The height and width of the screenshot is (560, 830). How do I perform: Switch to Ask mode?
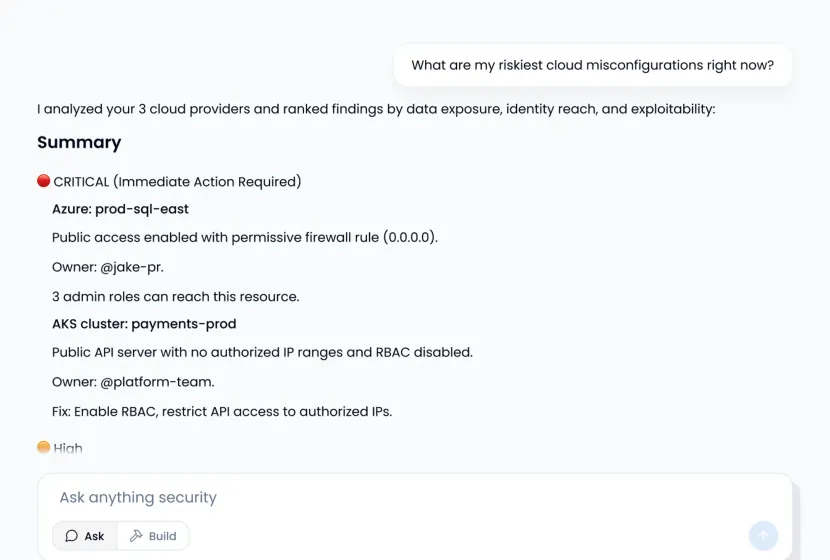(85, 536)
